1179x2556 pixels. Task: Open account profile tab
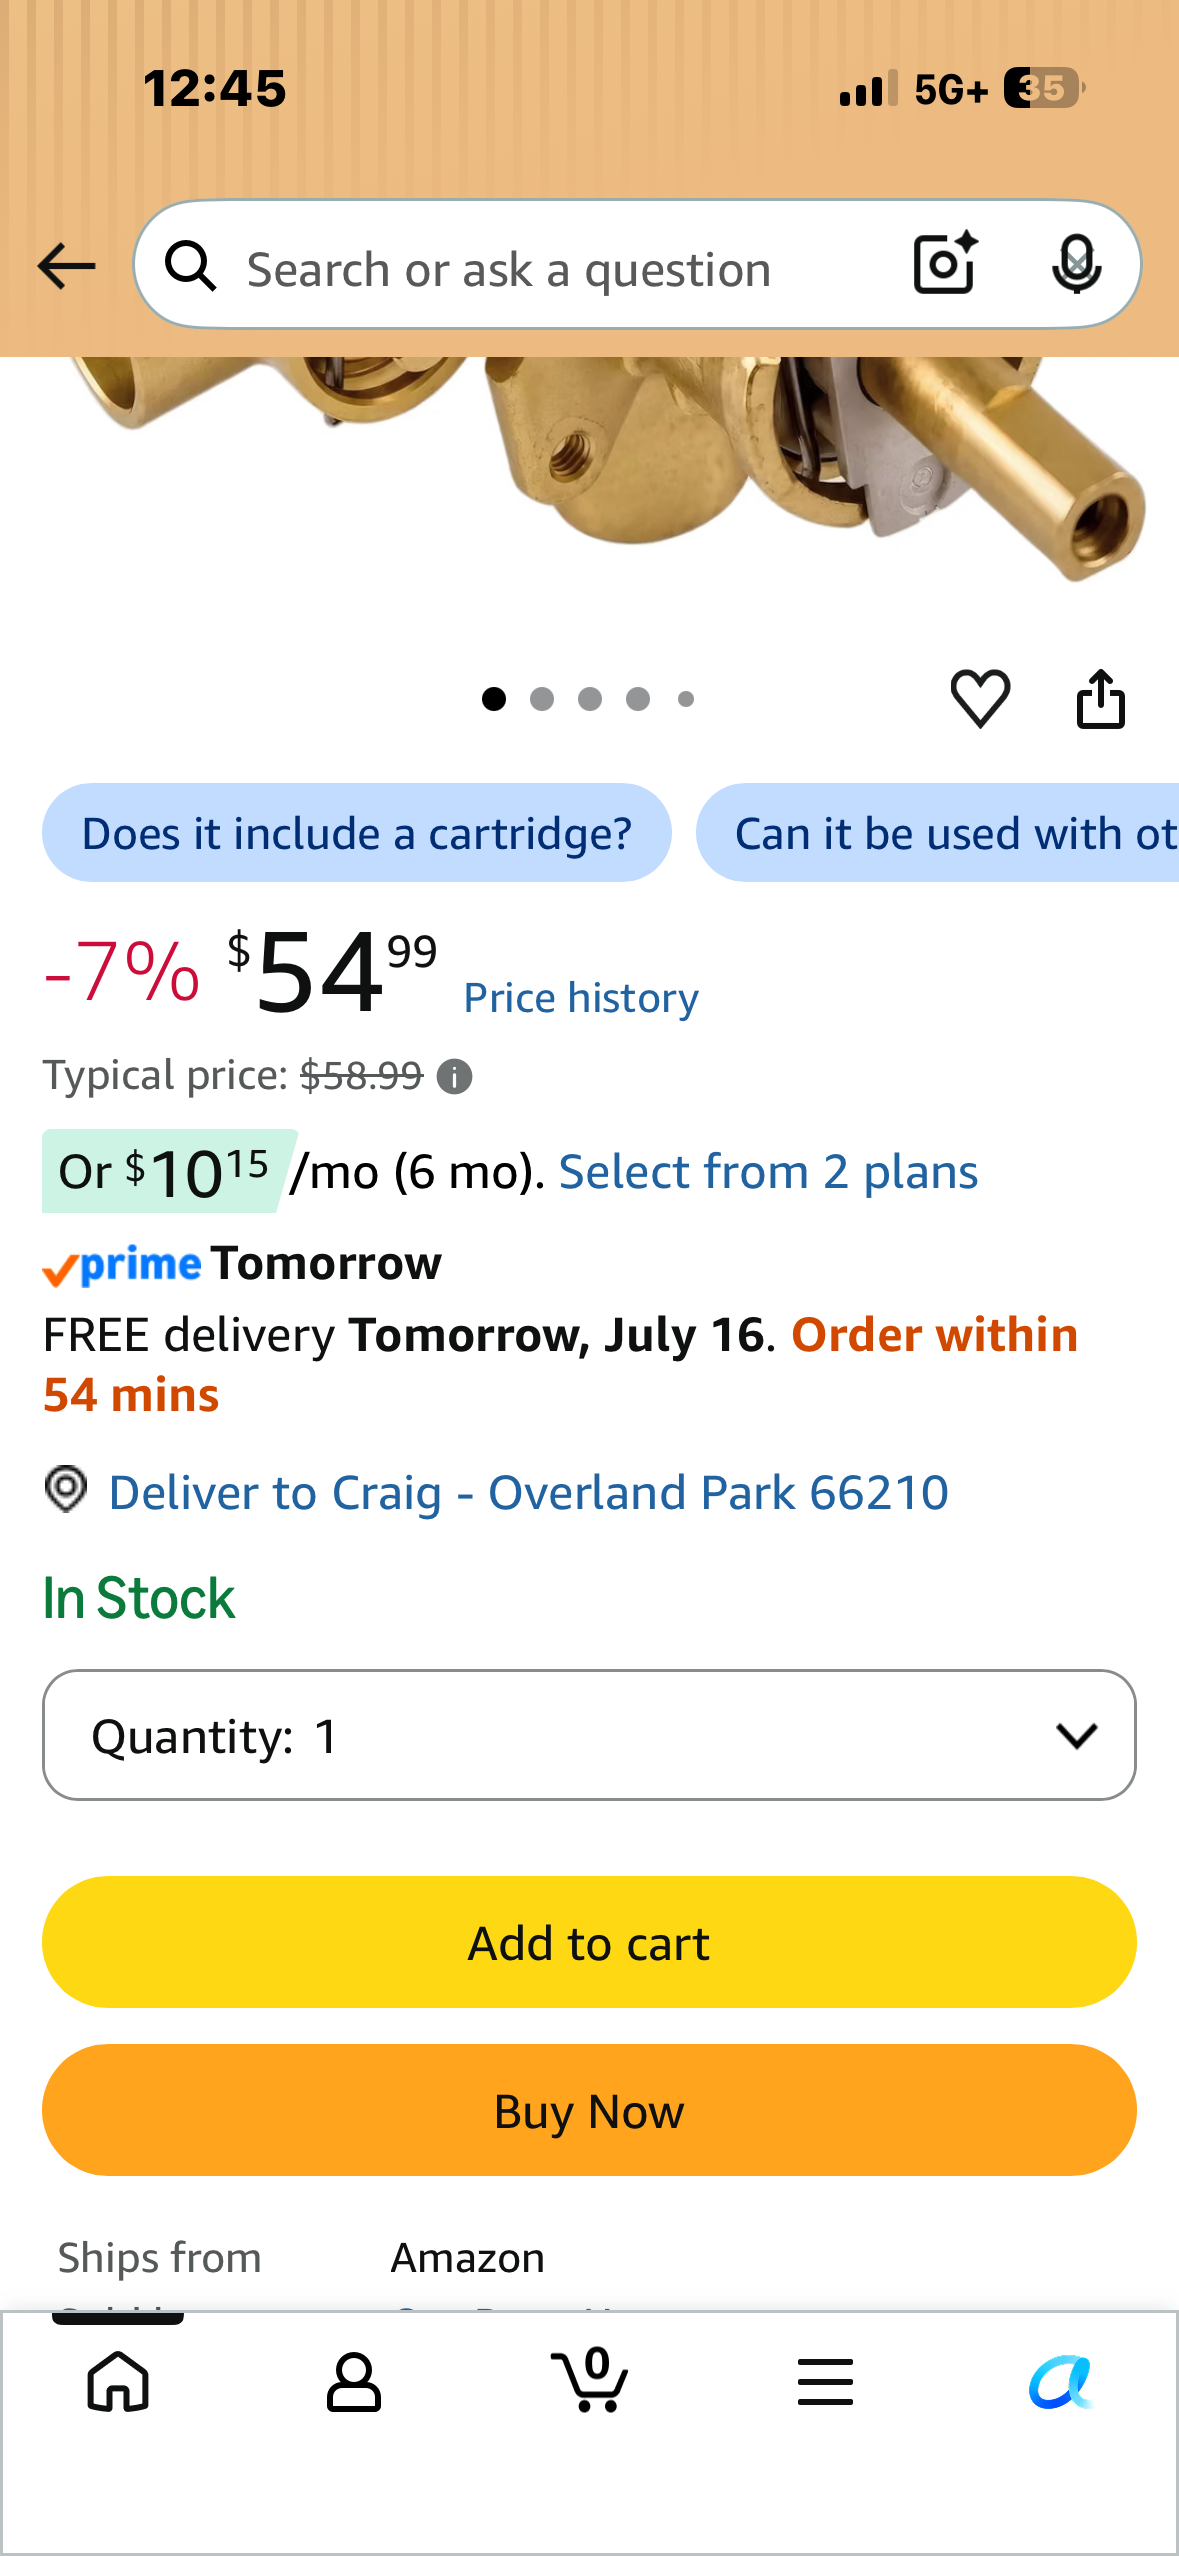[354, 2381]
